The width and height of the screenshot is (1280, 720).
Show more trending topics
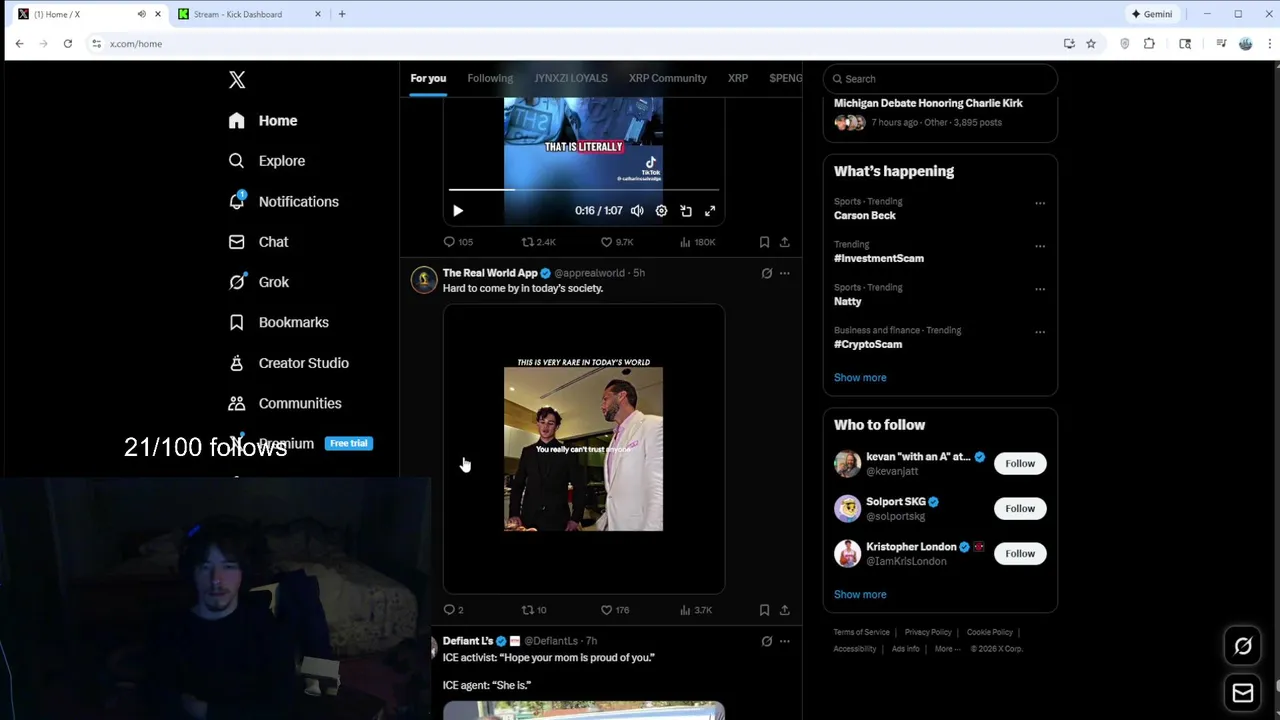[860, 378]
